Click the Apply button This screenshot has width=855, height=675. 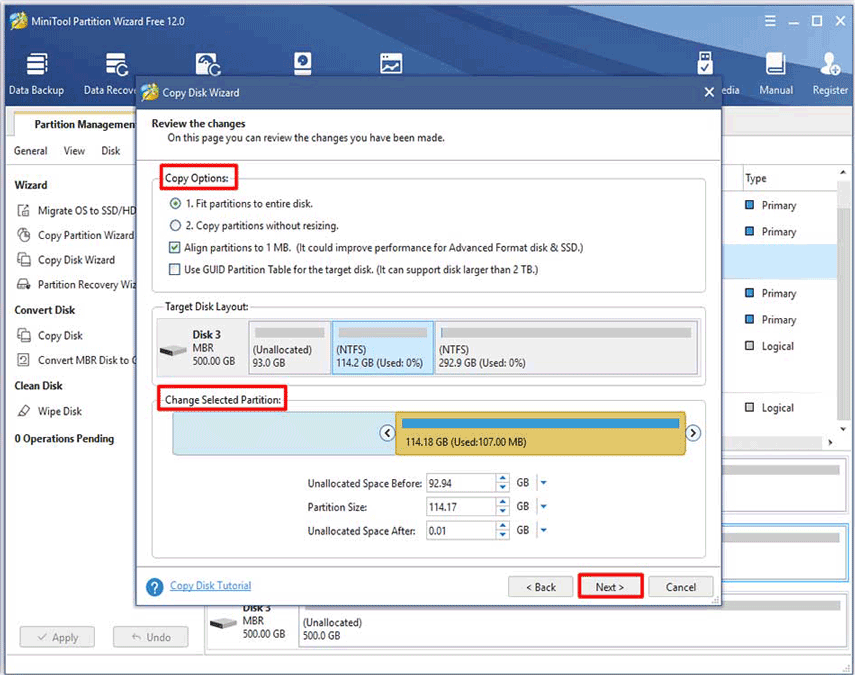click(x=57, y=637)
